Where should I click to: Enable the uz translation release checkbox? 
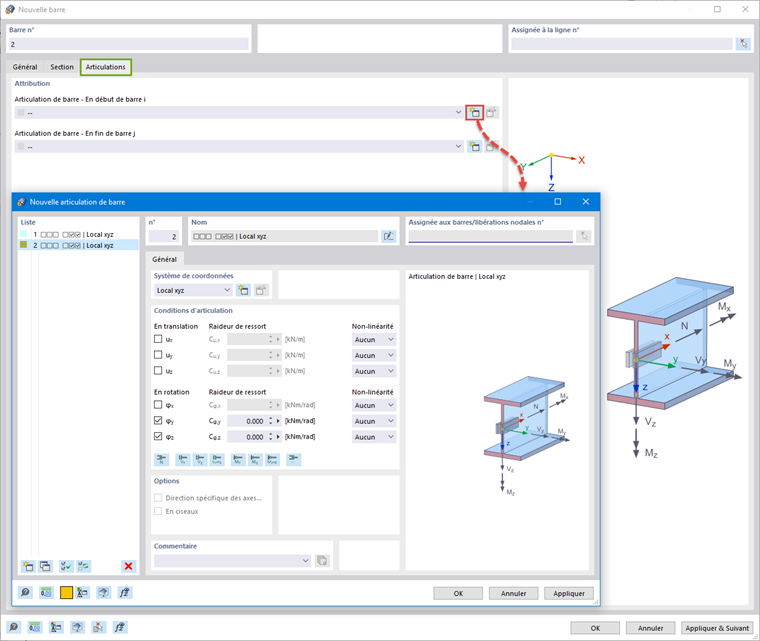[x=158, y=370]
